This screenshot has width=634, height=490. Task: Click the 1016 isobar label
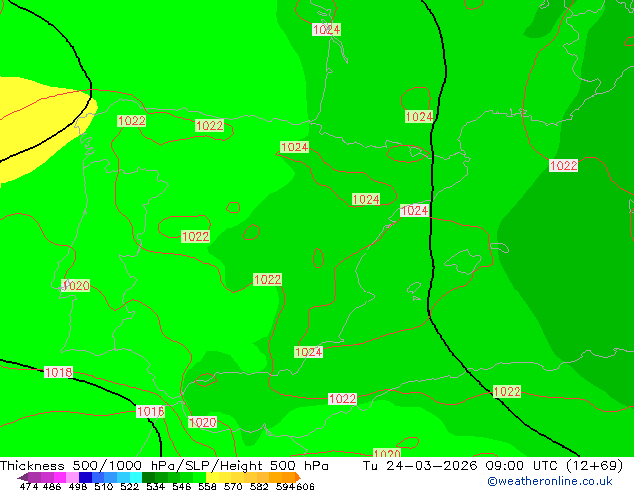150,412
